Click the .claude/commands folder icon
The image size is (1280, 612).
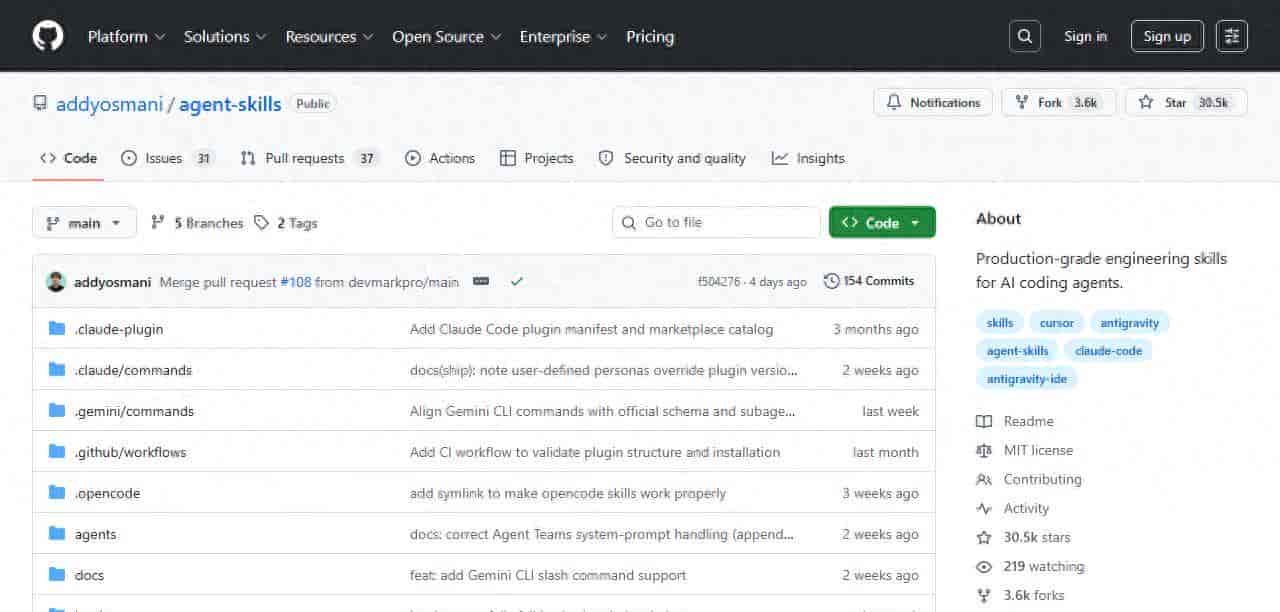(57, 370)
